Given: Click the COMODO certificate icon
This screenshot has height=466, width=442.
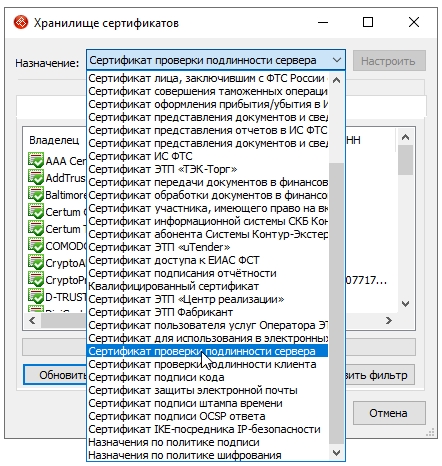Looking at the screenshot, I should (36, 245).
